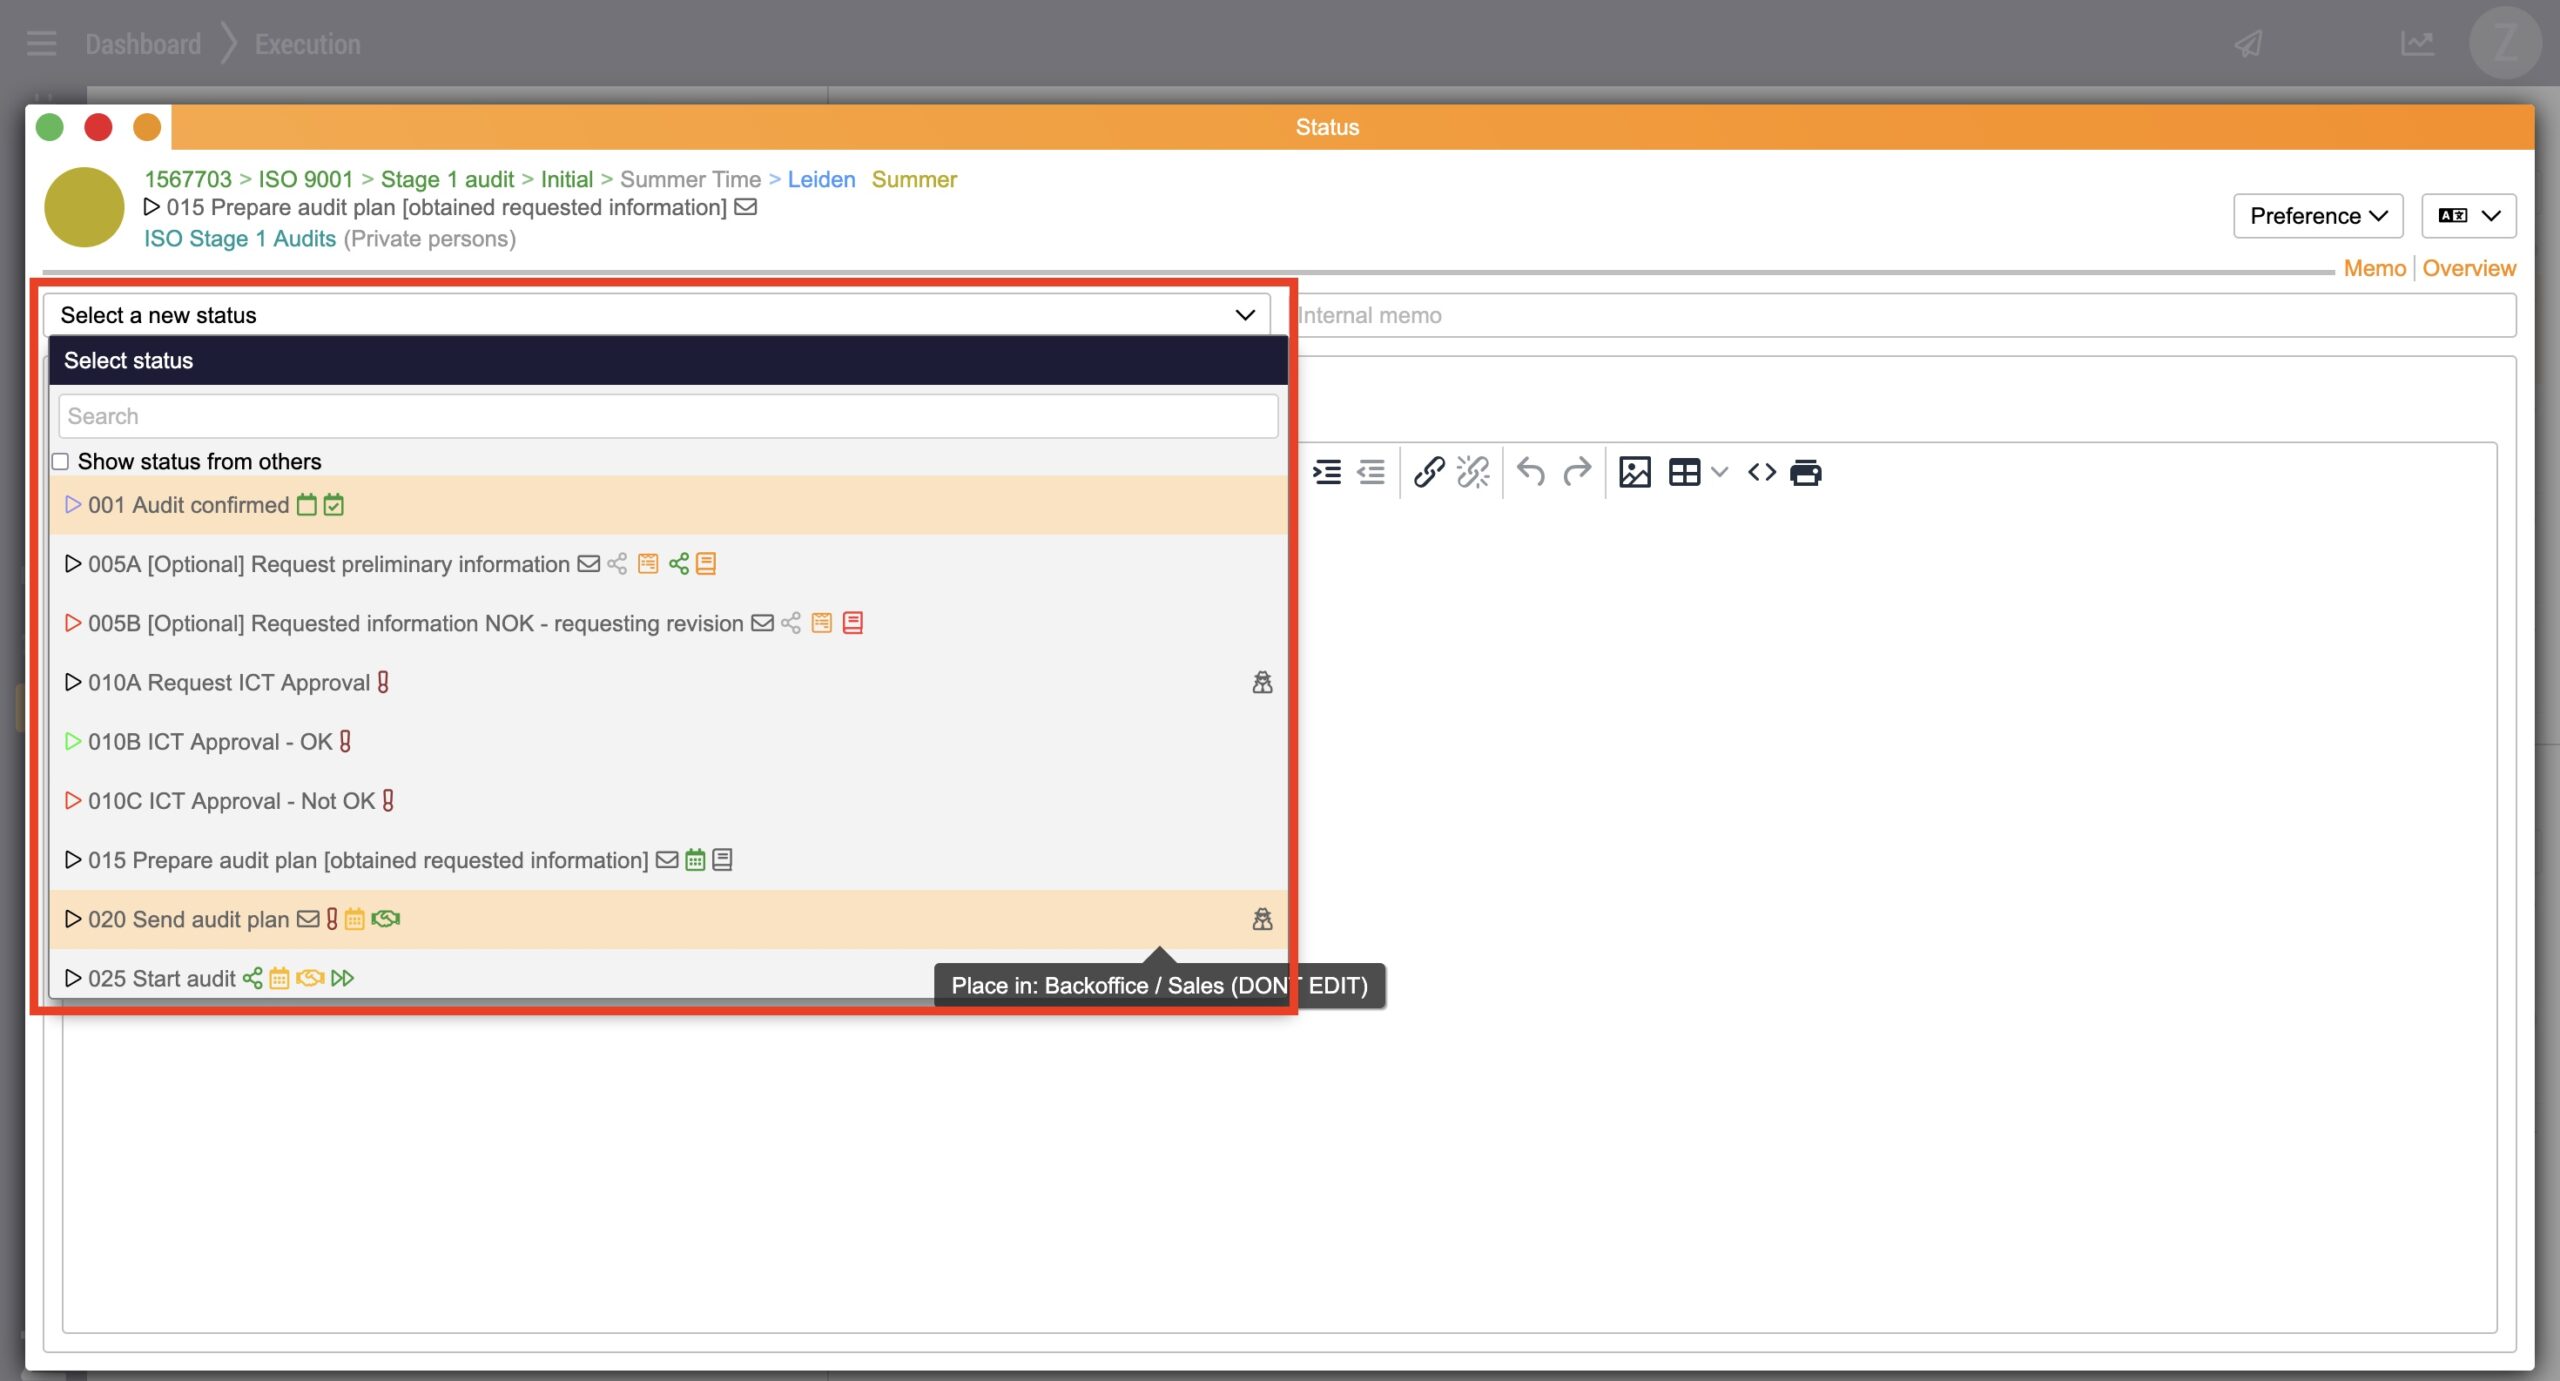This screenshot has height=1381, width=2560.
Task: Click the insert image icon
Action: click(x=1634, y=472)
